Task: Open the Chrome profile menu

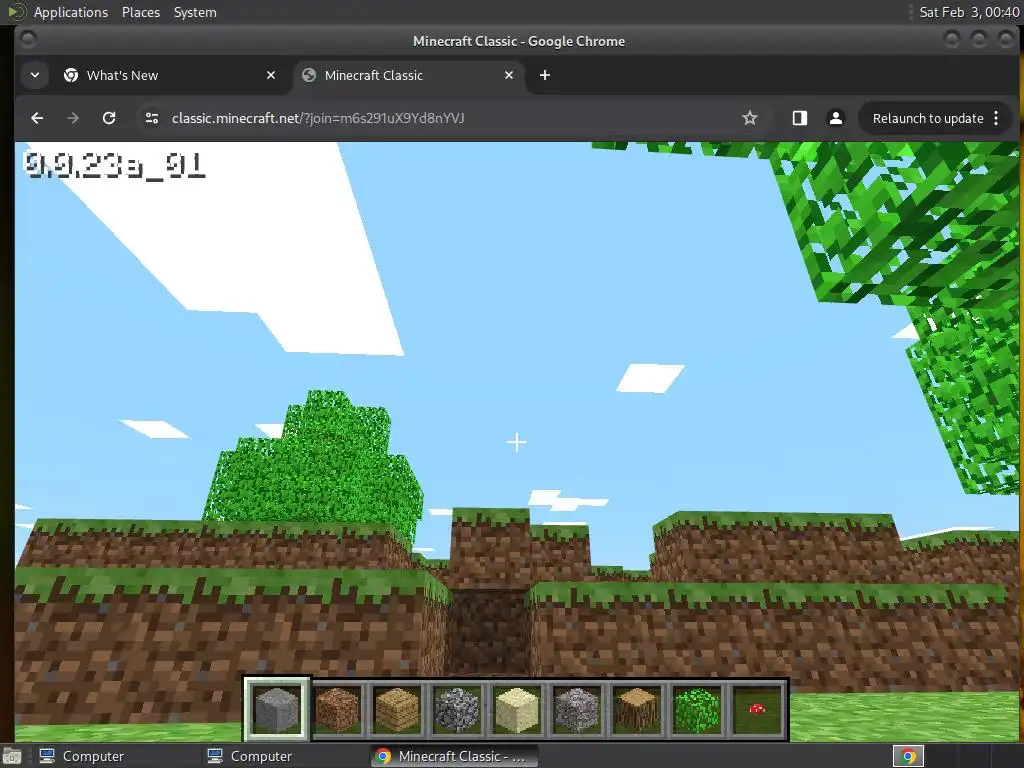Action: [835, 118]
